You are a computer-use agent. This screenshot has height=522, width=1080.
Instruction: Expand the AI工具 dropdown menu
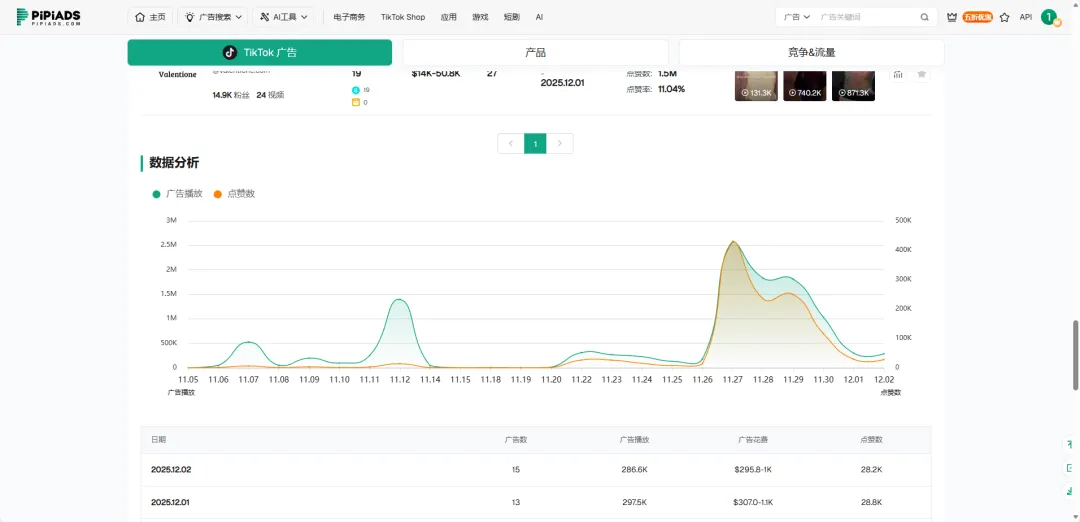[283, 17]
